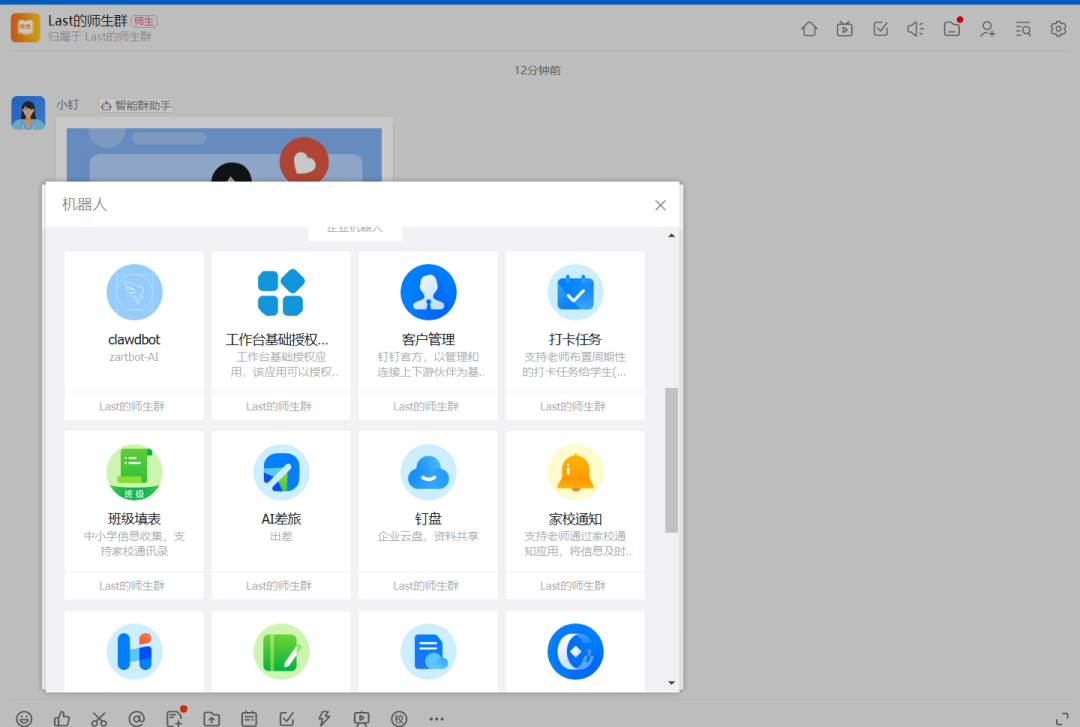
Task: Click the add member icon
Action: pos(987,29)
